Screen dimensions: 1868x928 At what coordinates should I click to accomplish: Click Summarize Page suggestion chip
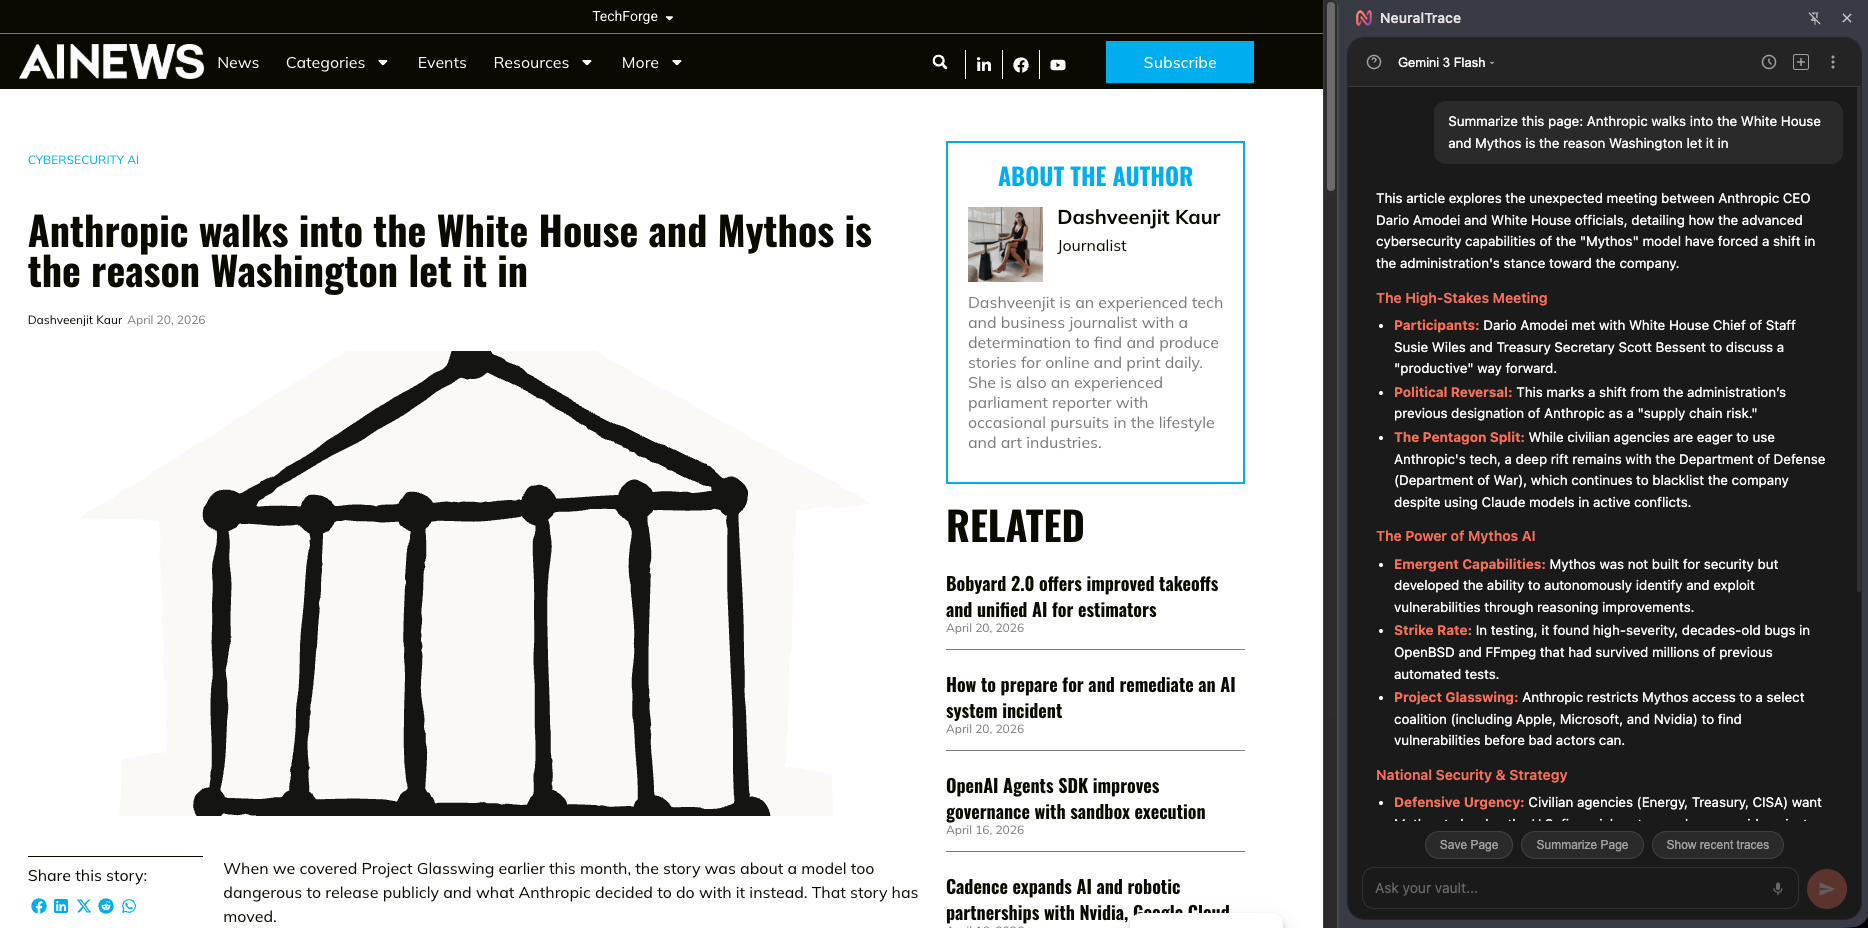pyautogui.click(x=1582, y=845)
